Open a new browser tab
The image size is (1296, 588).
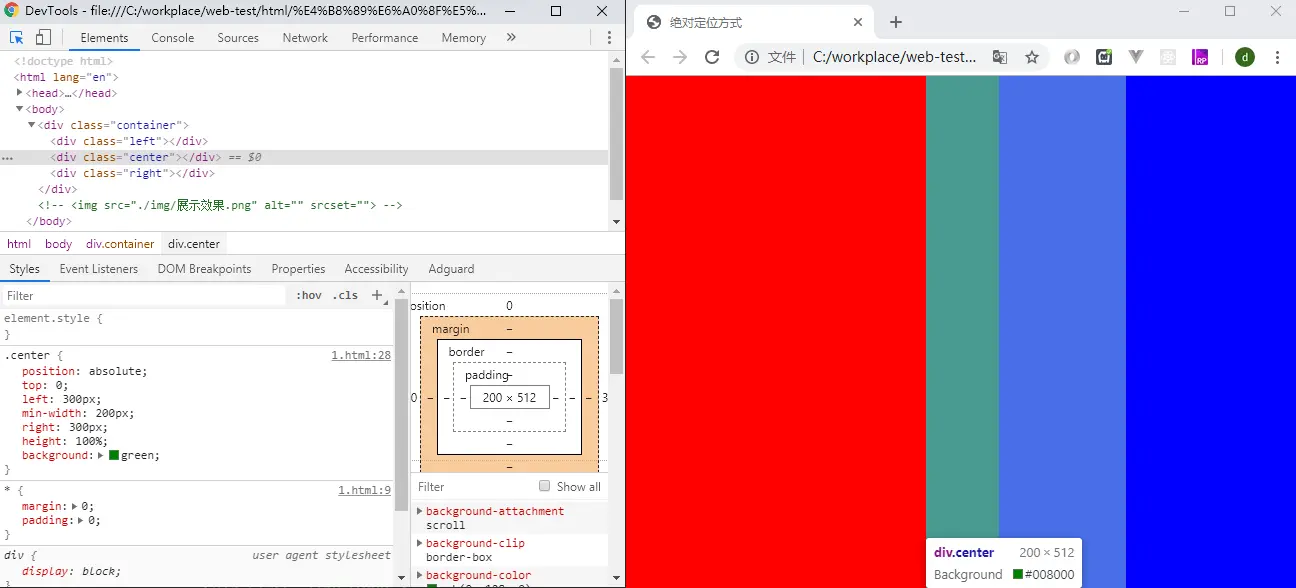coord(896,22)
